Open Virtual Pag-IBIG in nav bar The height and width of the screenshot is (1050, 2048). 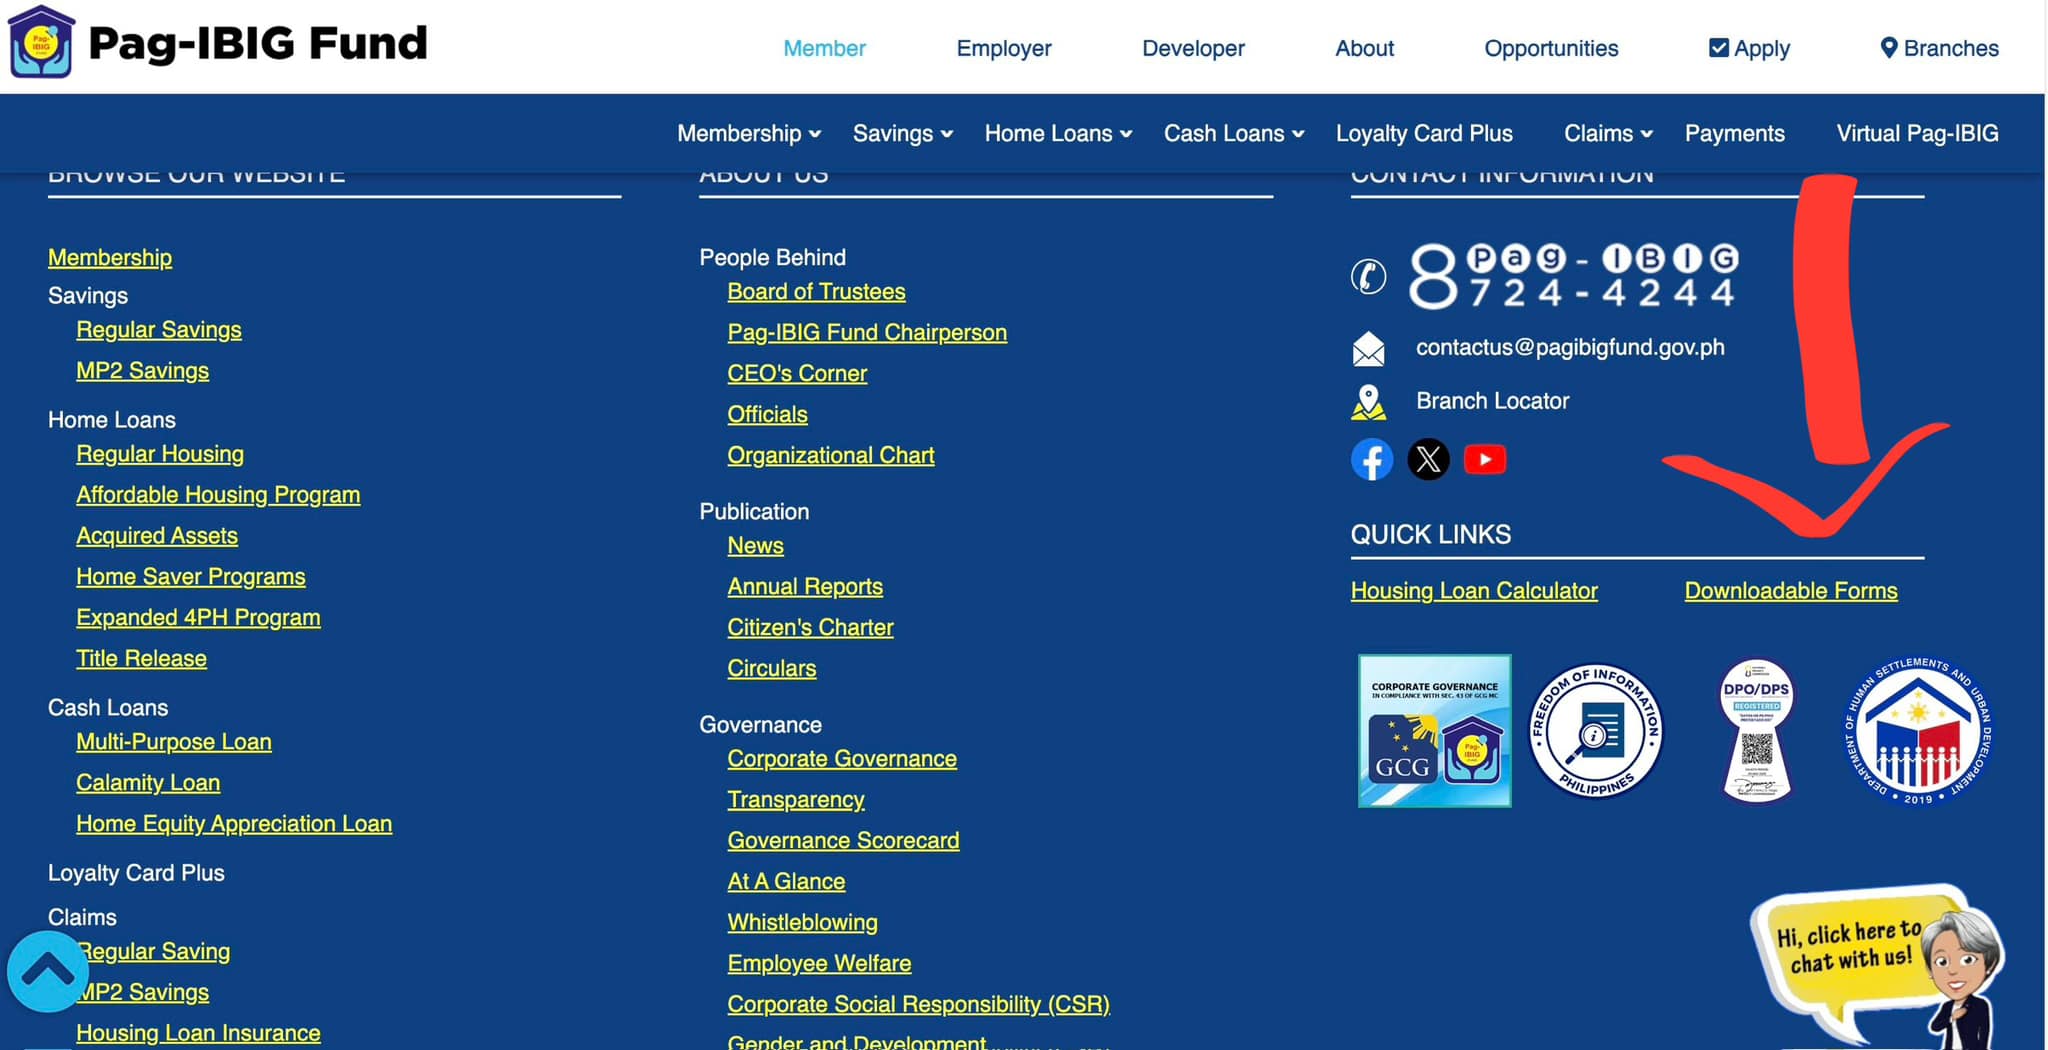click(x=1917, y=133)
